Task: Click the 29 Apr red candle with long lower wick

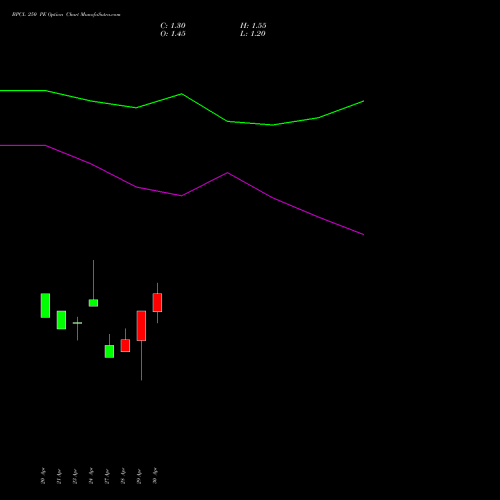Action: coord(141,326)
